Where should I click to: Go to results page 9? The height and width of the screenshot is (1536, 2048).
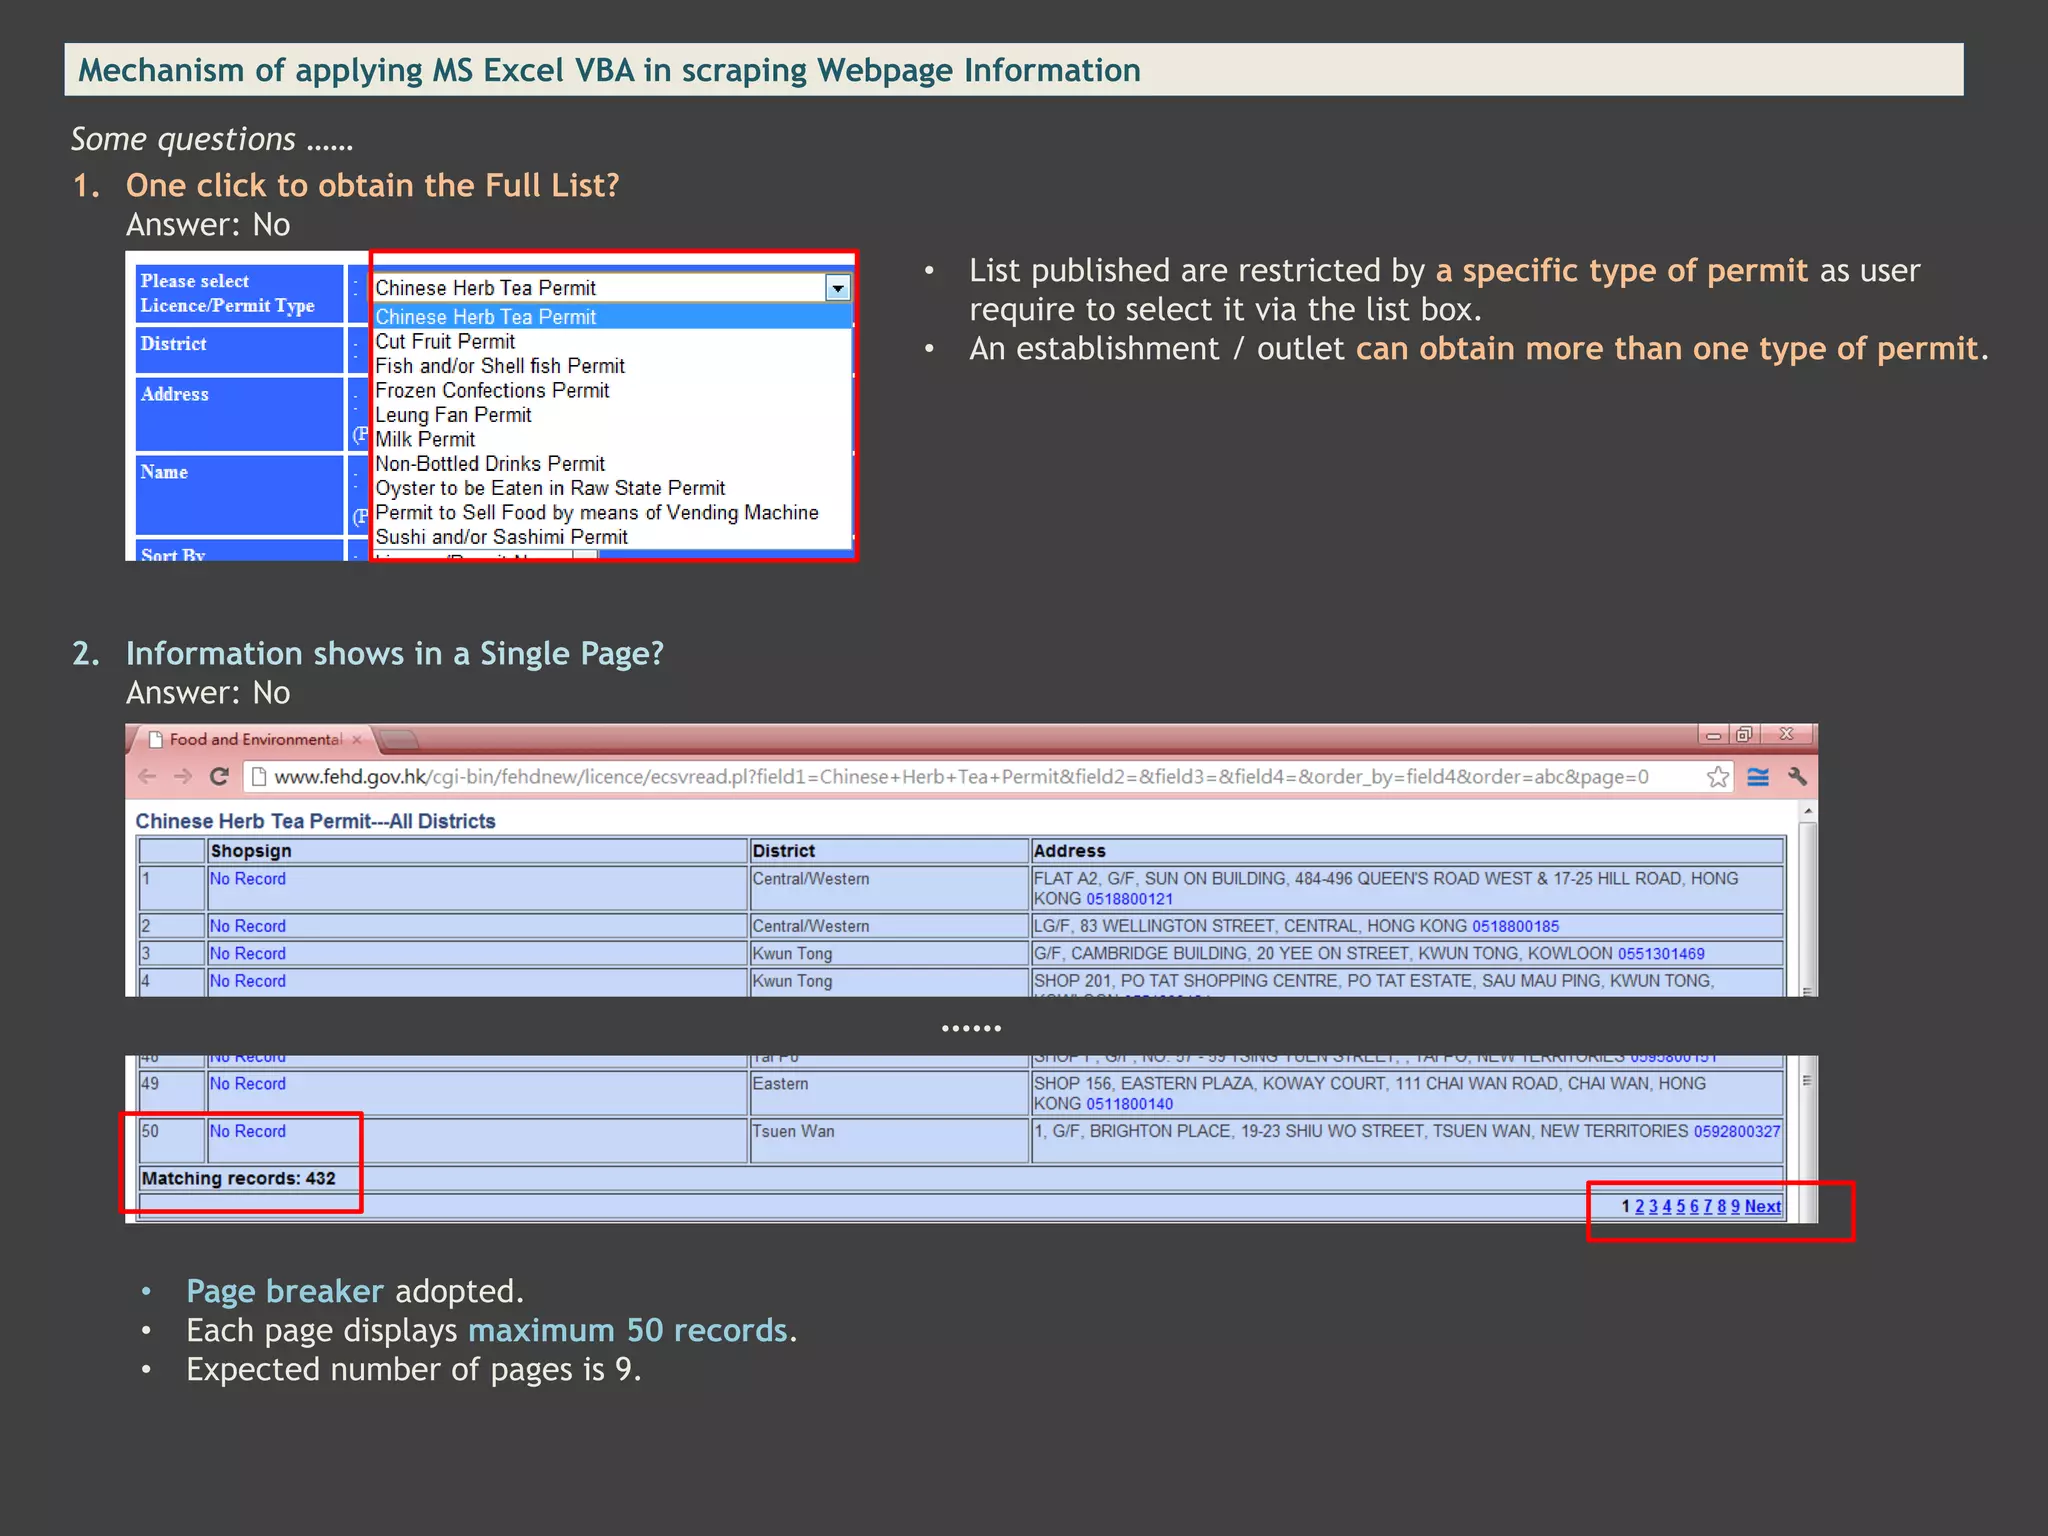[1735, 1206]
